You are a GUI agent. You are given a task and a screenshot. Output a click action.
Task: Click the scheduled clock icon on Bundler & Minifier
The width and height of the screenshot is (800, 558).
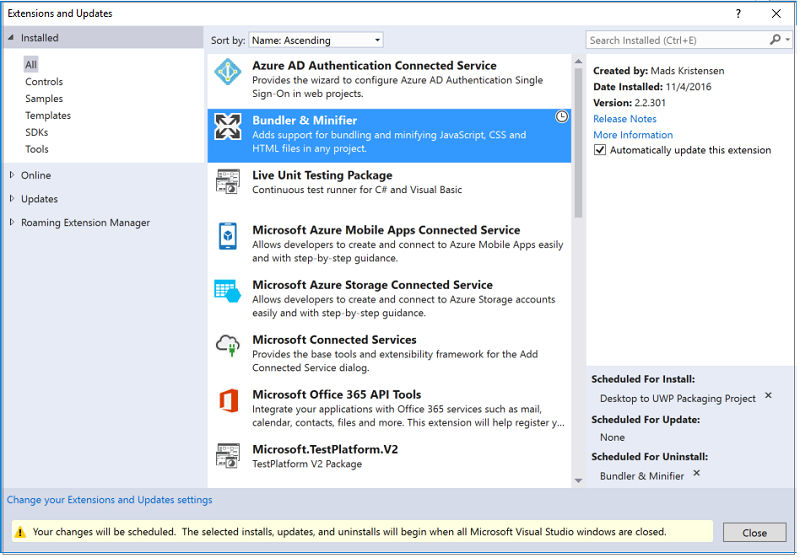coord(561,117)
